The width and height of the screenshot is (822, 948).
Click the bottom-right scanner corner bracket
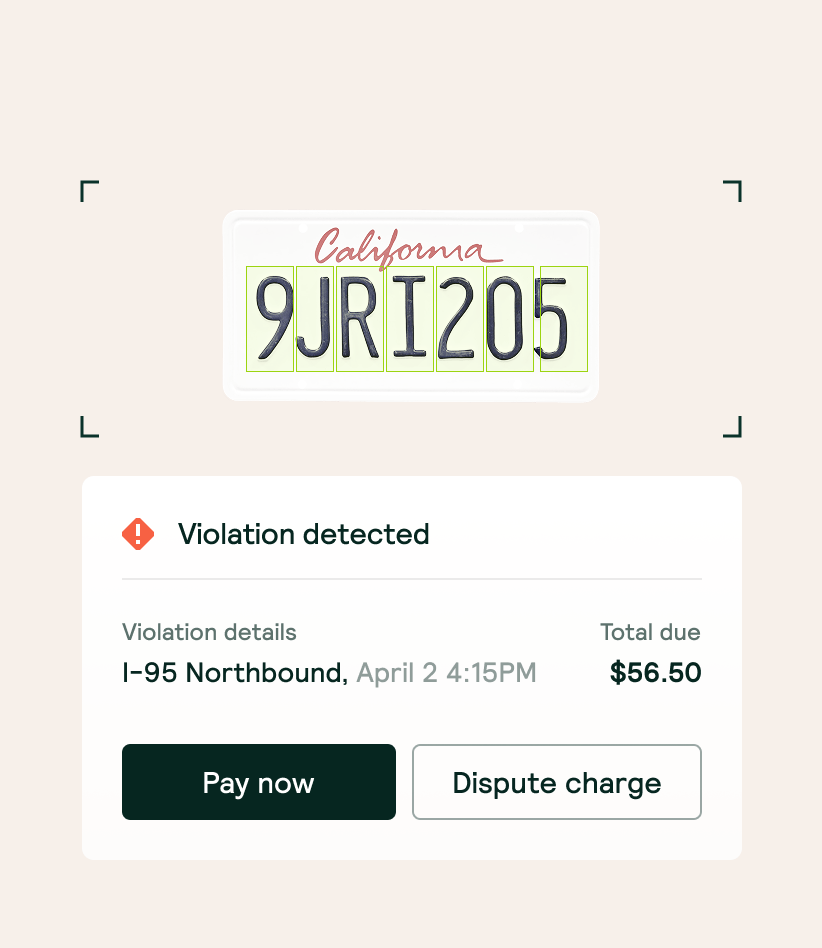pyautogui.click(x=731, y=427)
